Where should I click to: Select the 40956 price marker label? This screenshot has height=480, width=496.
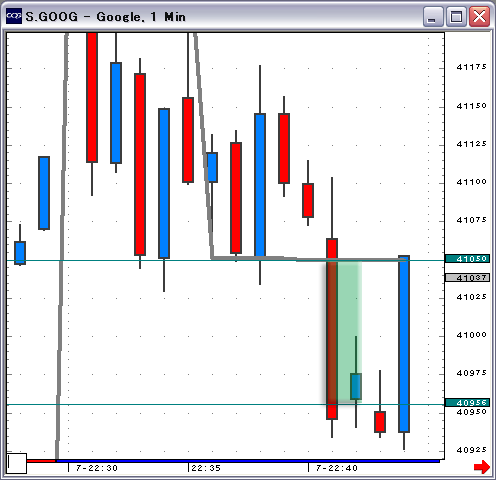(x=467, y=402)
